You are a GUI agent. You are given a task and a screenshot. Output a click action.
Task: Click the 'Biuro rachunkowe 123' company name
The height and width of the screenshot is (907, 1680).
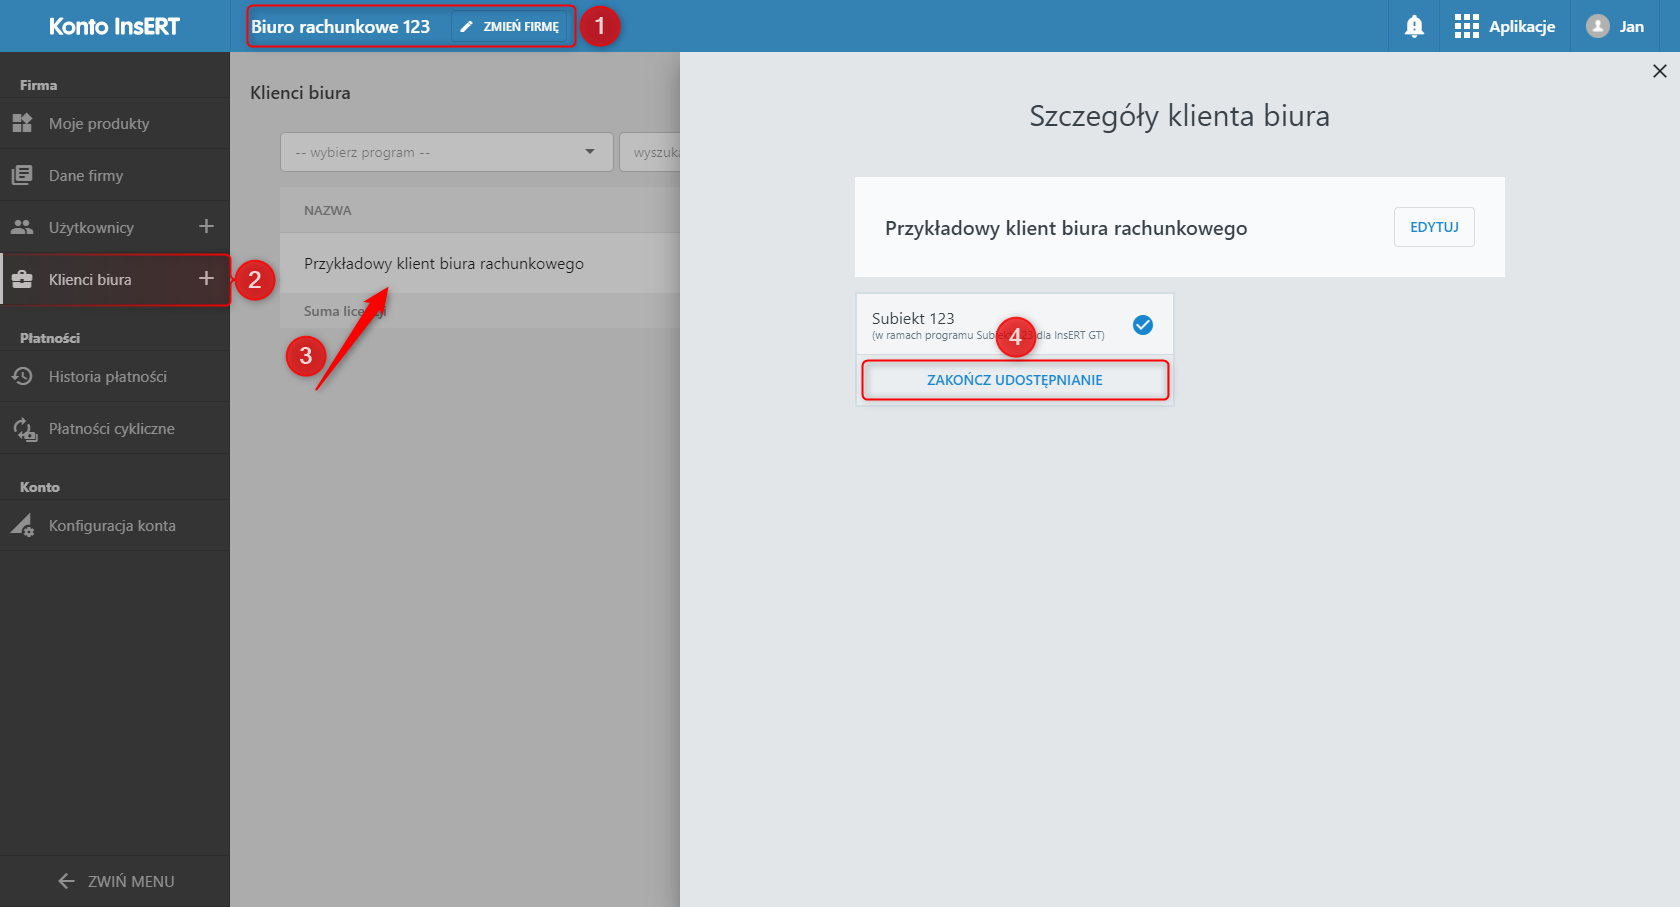coord(340,26)
